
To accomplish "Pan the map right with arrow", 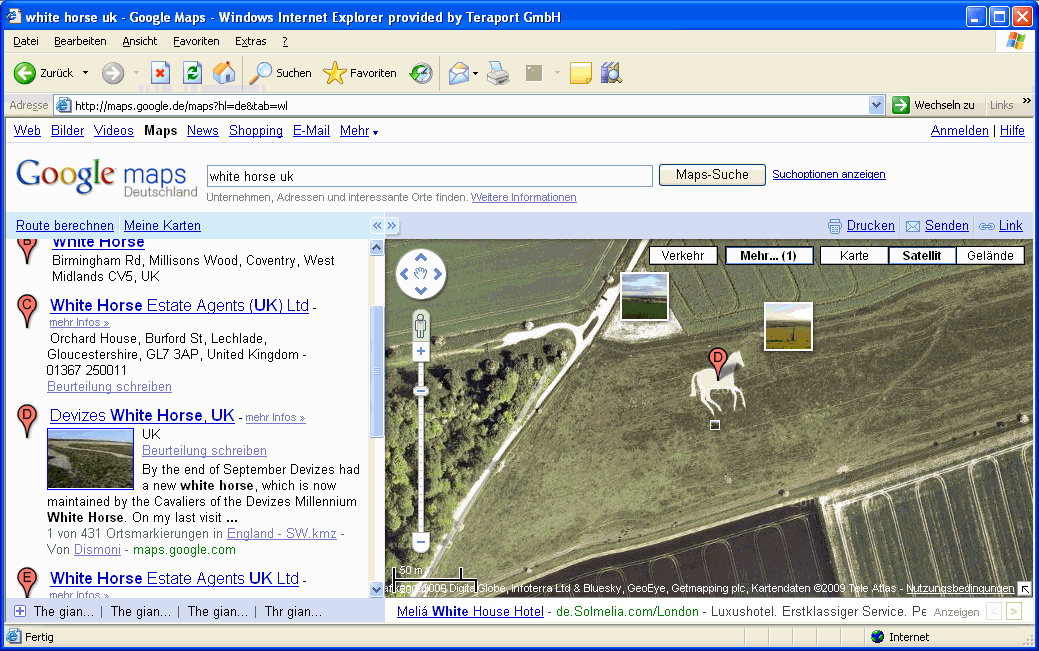I will pyautogui.click(x=438, y=274).
